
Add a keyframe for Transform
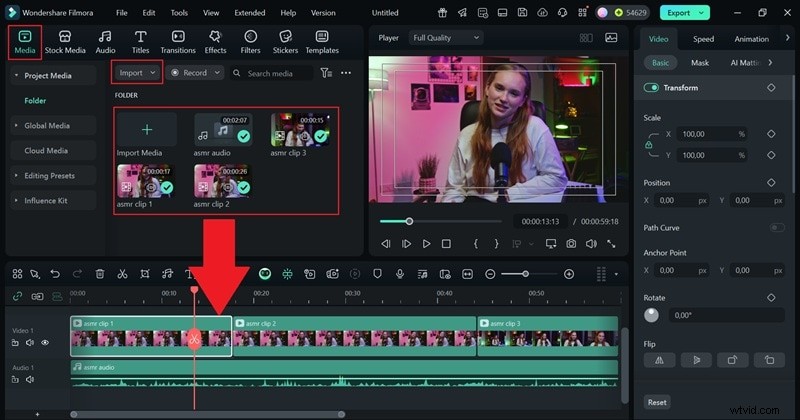771,88
